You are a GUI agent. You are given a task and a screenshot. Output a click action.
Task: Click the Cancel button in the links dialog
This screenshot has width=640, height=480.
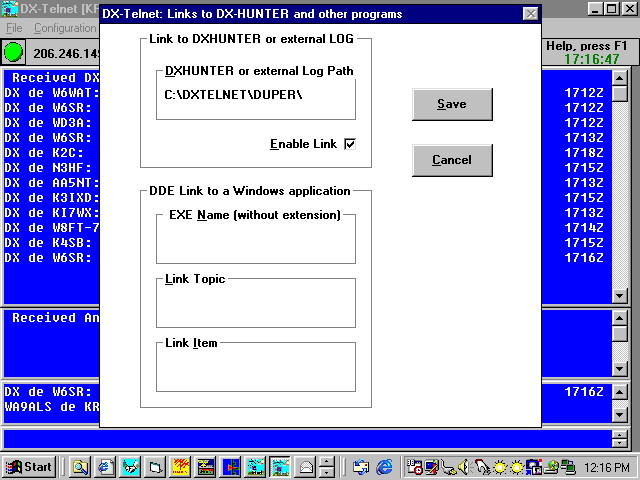[452, 160]
